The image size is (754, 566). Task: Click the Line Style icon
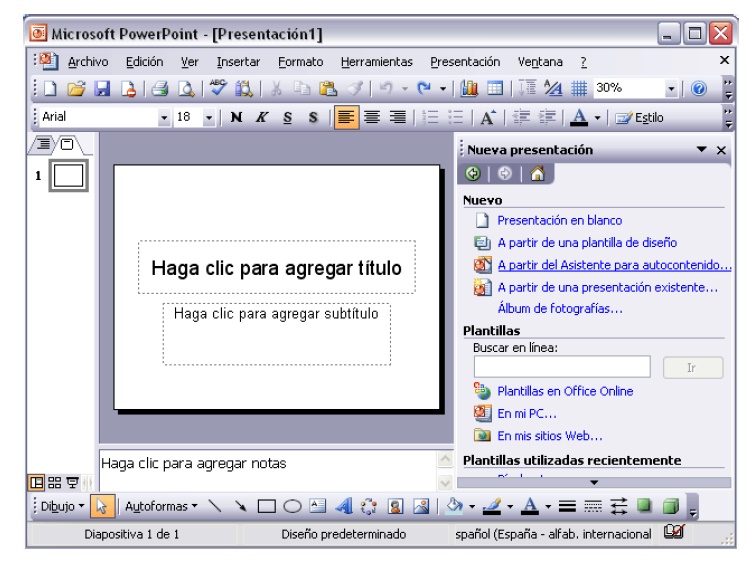tap(567, 506)
